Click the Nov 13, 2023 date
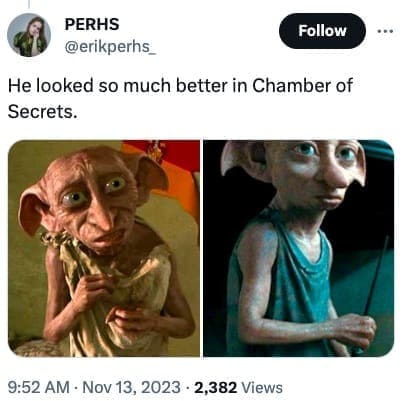The width and height of the screenshot is (404, 401). (131, 387)
